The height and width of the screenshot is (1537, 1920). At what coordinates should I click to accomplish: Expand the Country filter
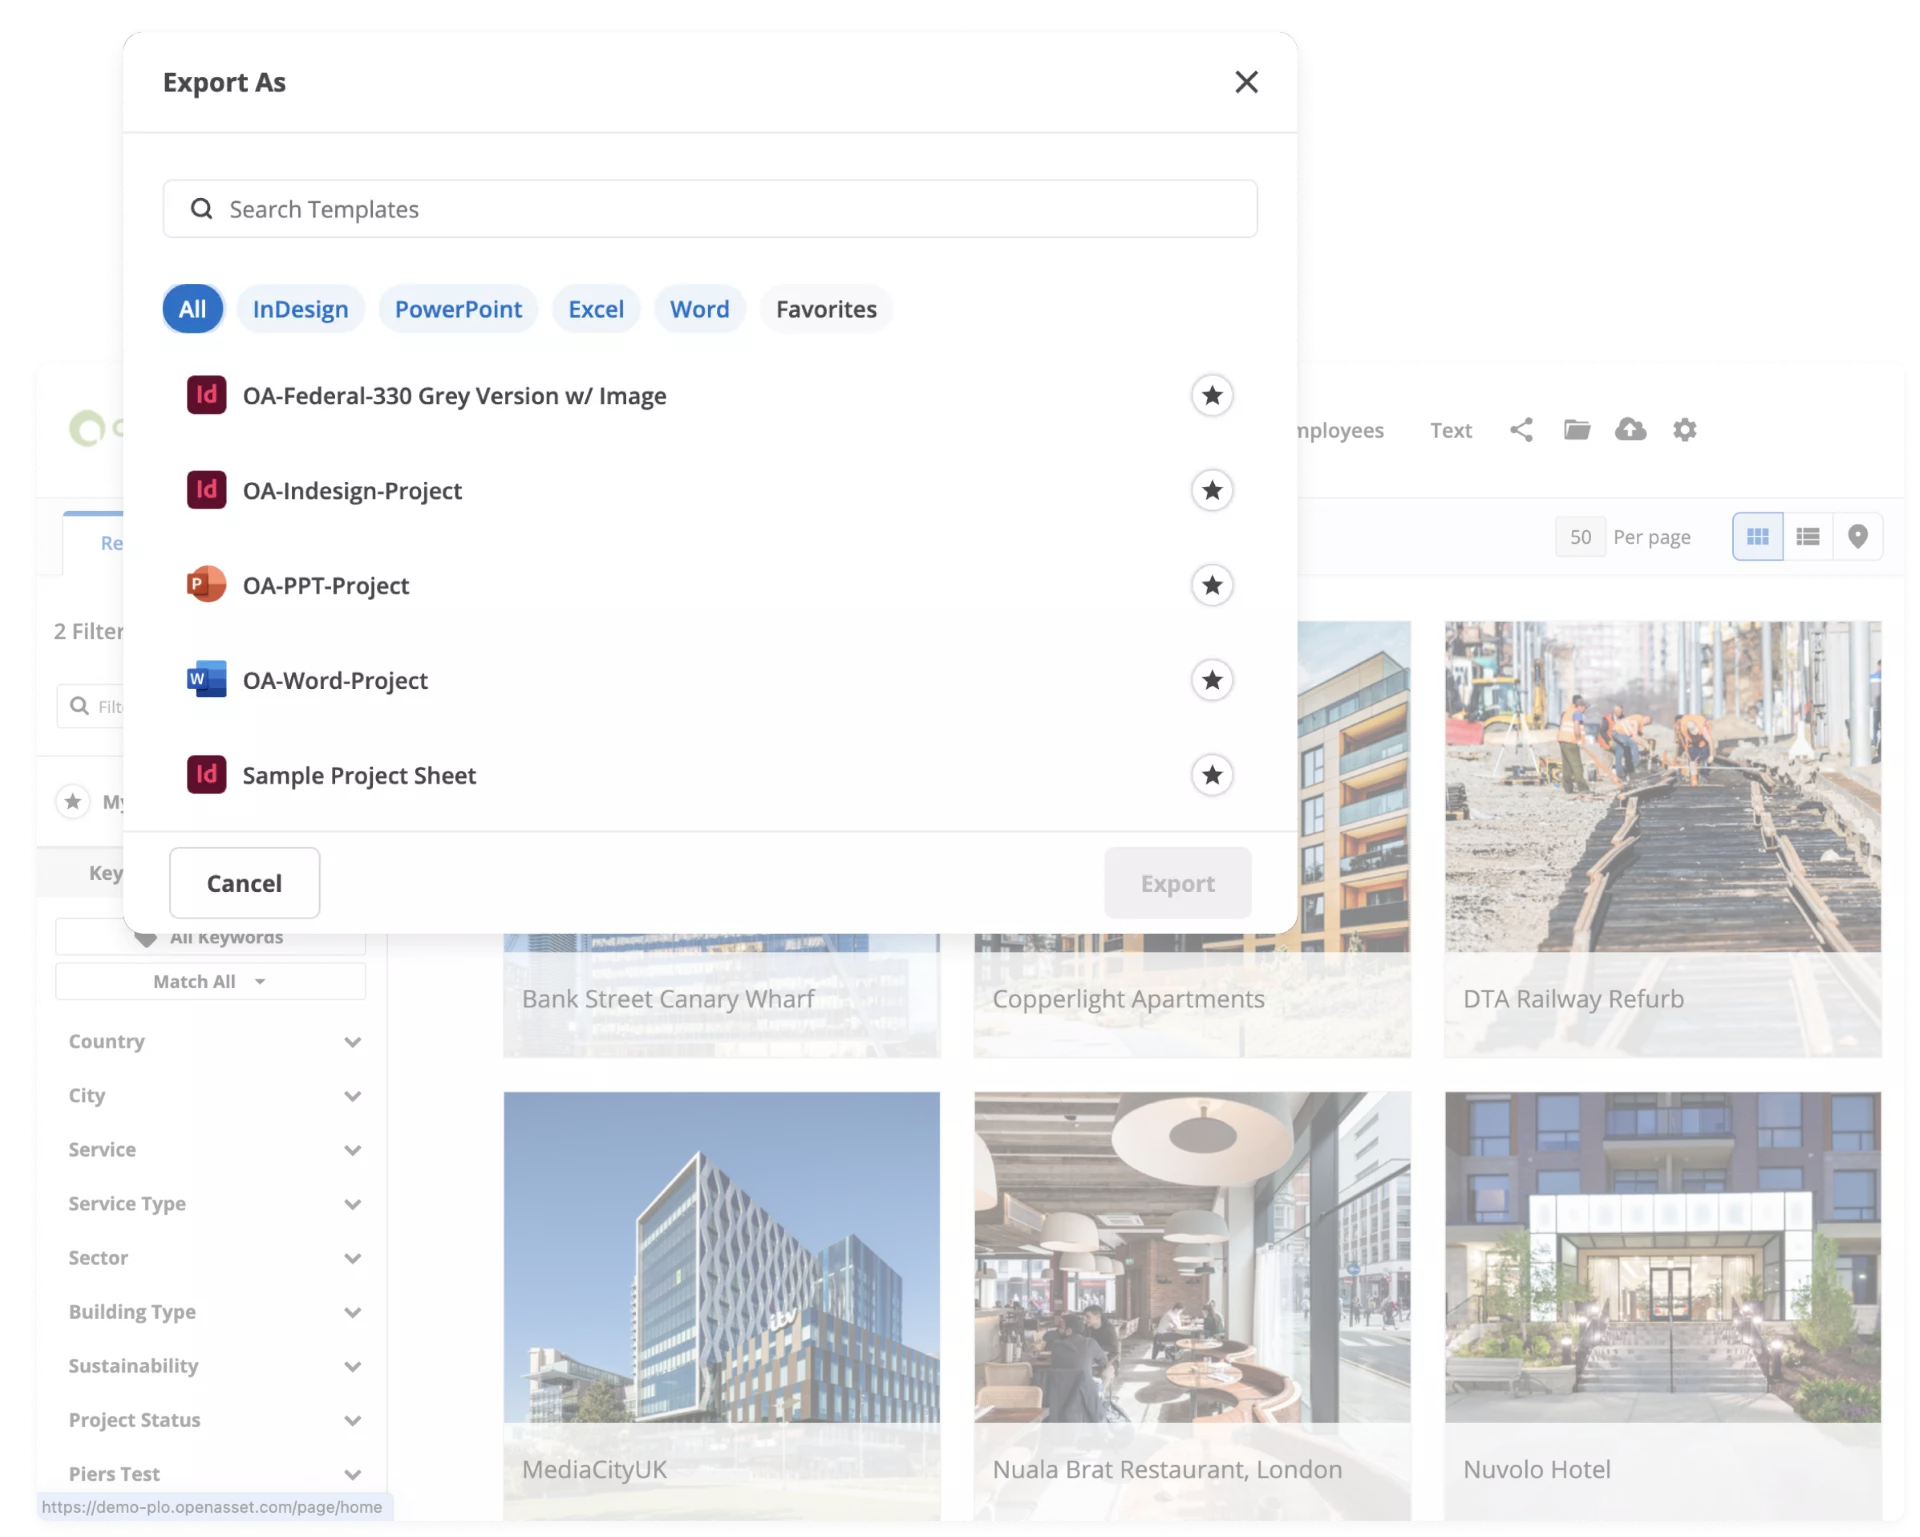pyautogui.click(x=352, y=1042)
